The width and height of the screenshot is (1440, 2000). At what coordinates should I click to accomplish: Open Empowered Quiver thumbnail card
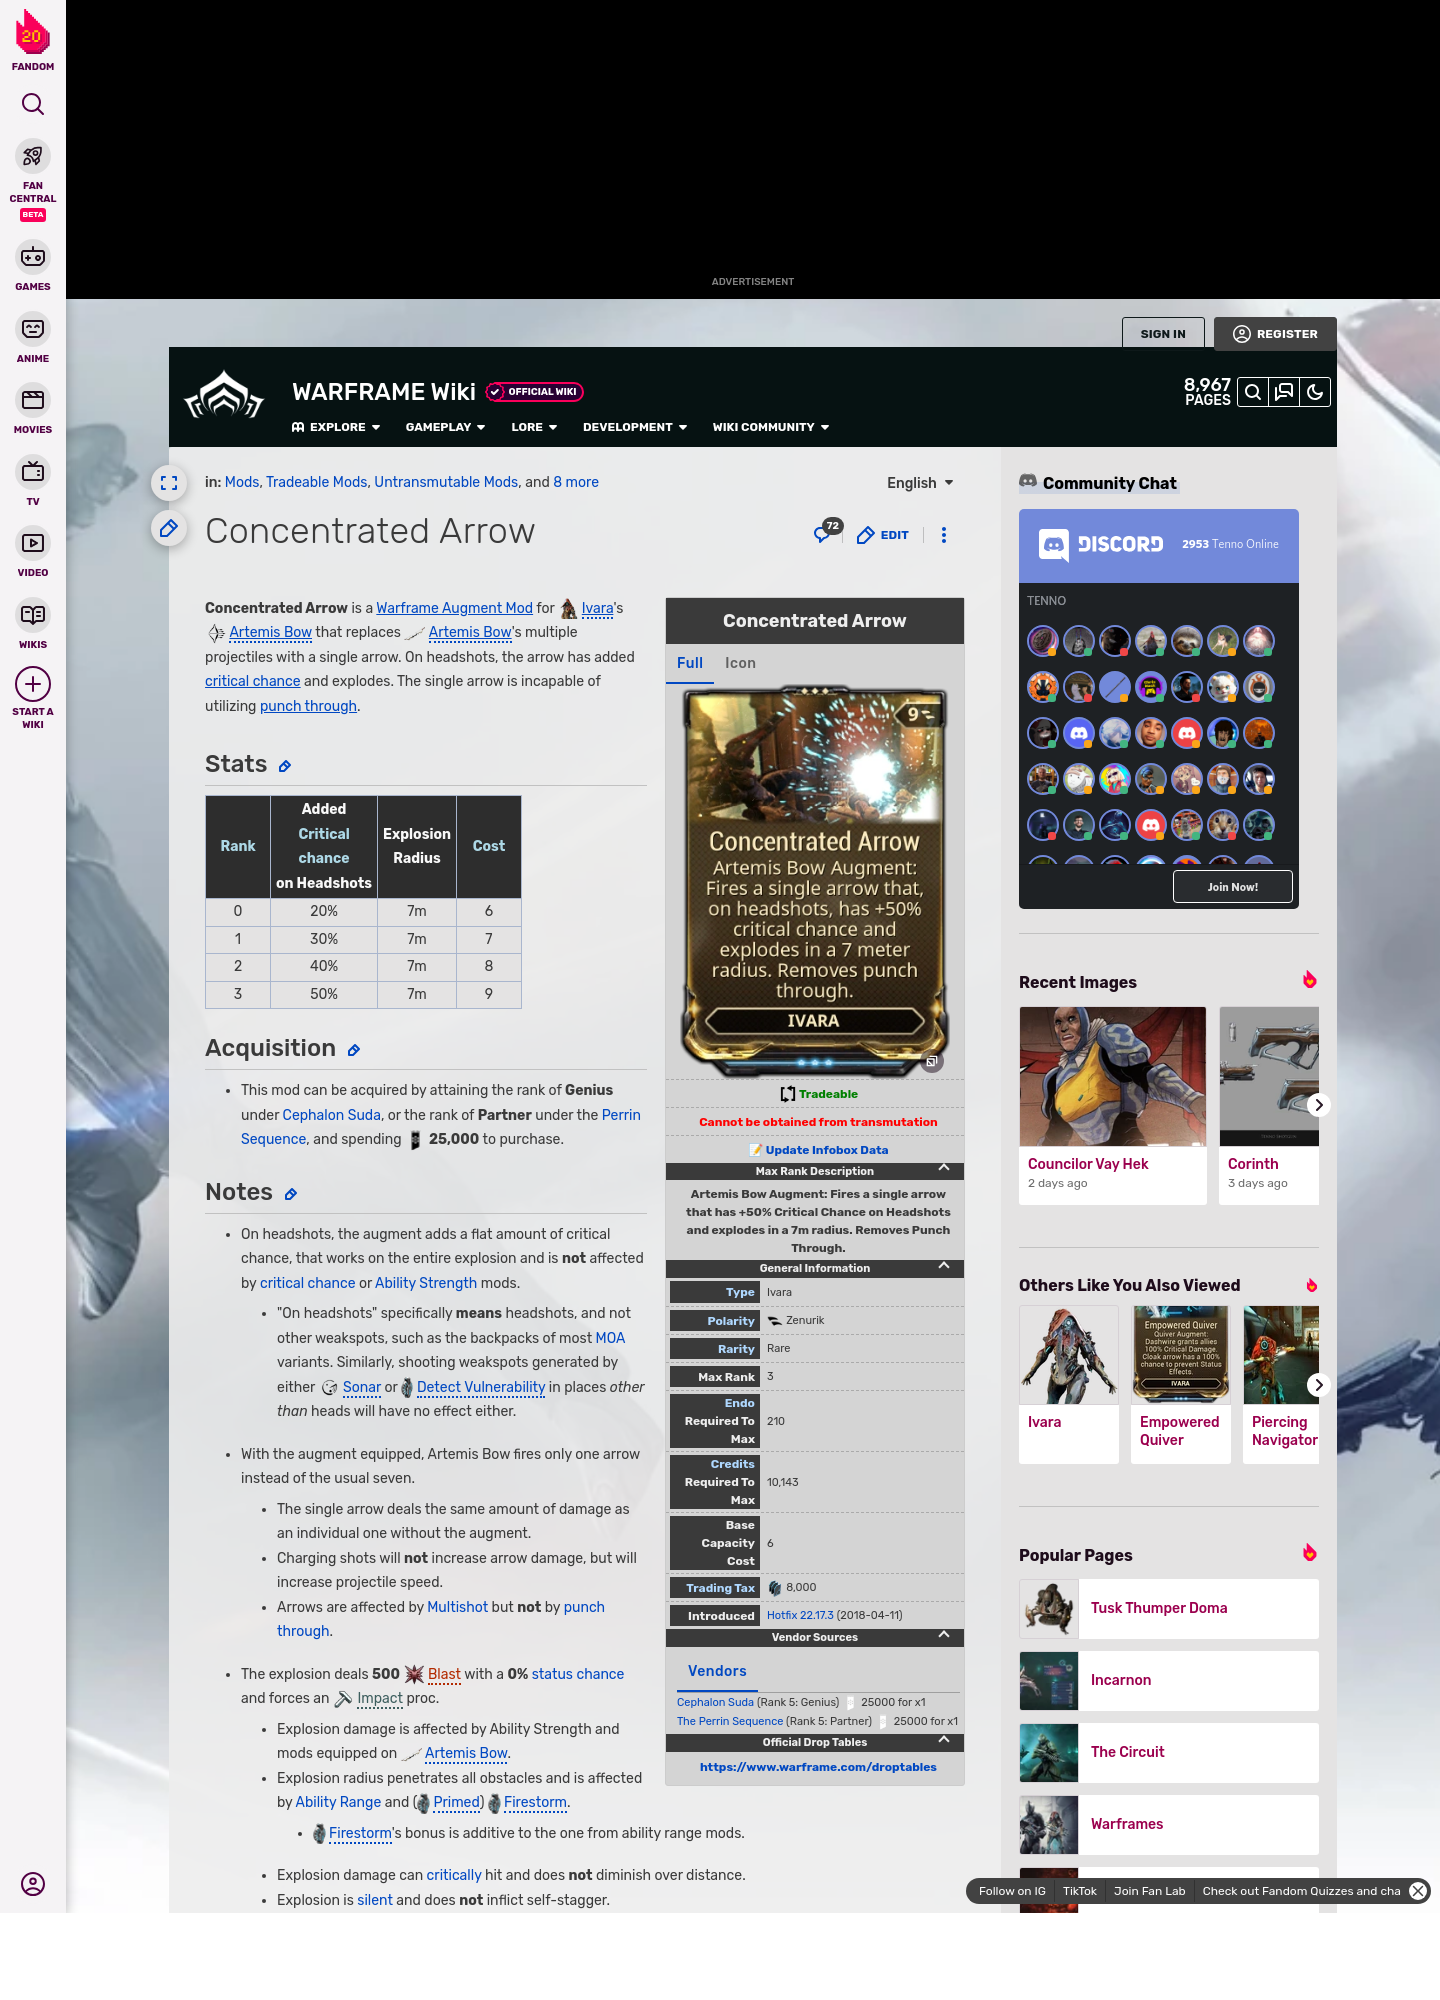click(1181, 1384)
